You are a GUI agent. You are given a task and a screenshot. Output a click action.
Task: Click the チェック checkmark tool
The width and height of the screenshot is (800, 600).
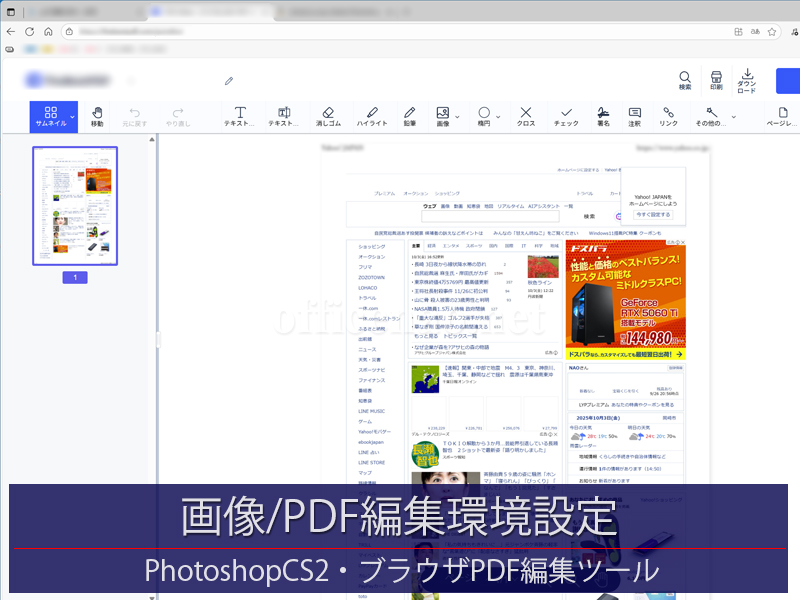[566, 116]
